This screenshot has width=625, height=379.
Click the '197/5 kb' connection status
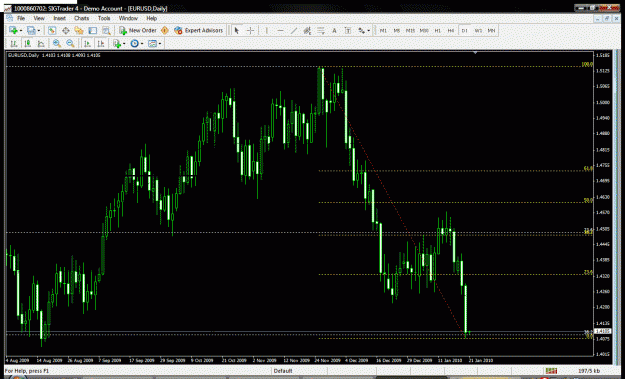589,371
